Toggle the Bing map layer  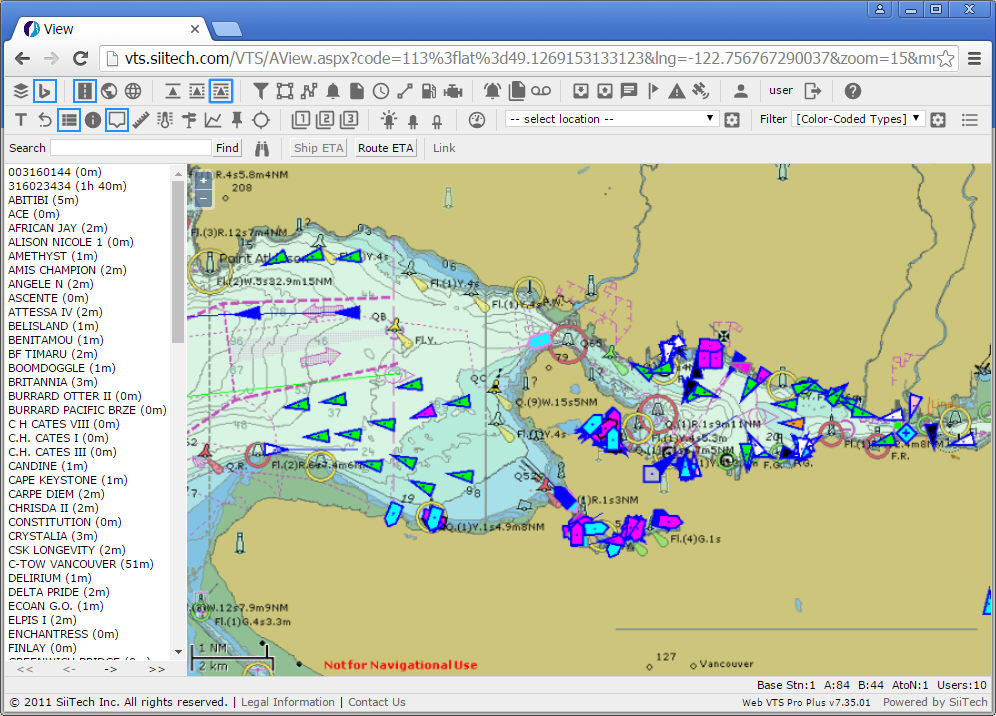(x=44, y=91)
